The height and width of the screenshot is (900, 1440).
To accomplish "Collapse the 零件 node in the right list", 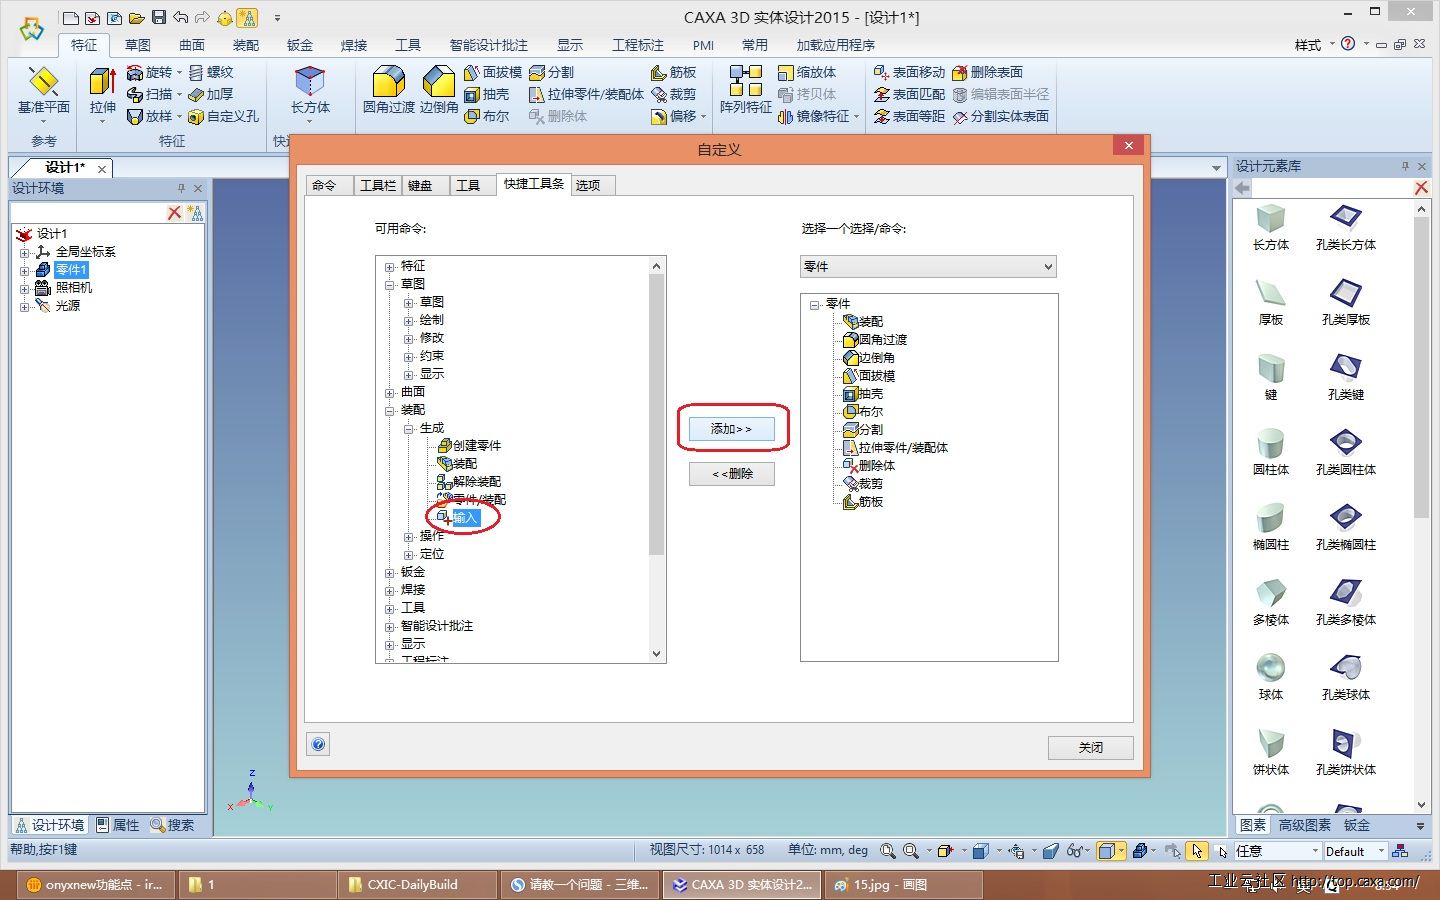I will coord(815,304).
